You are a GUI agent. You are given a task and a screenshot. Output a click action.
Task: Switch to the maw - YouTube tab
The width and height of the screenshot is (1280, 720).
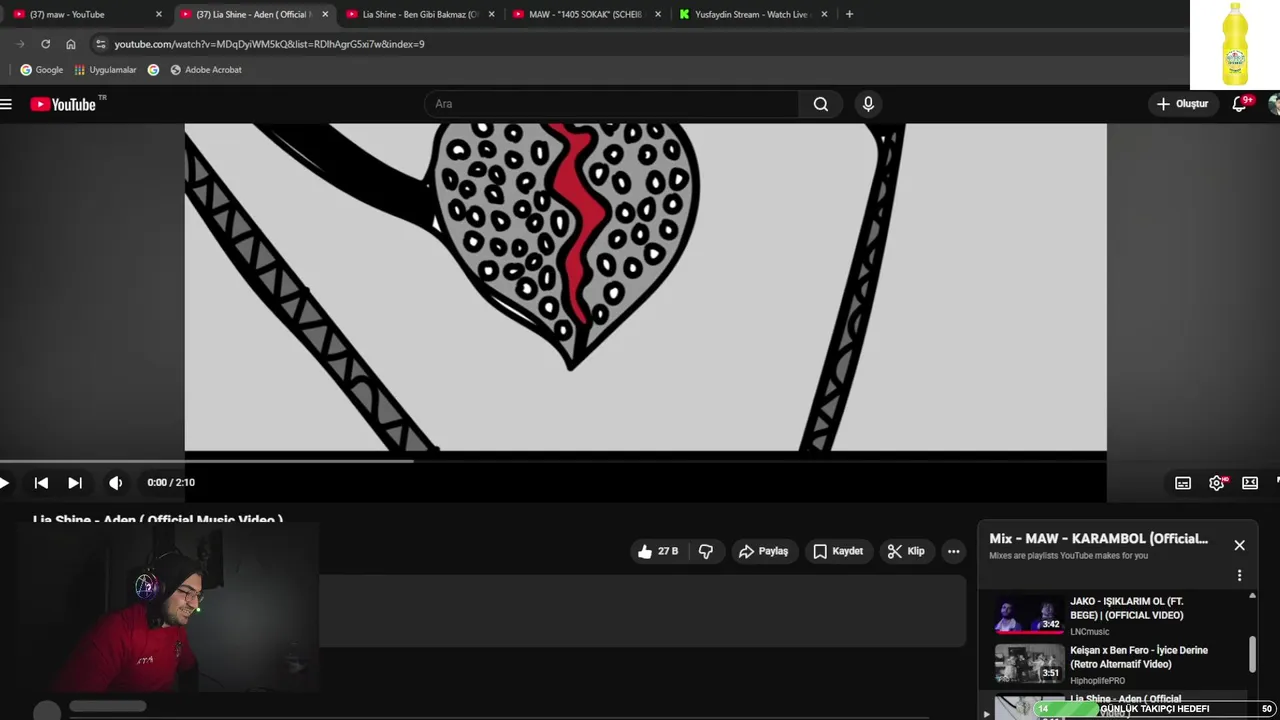pos(84,14)
